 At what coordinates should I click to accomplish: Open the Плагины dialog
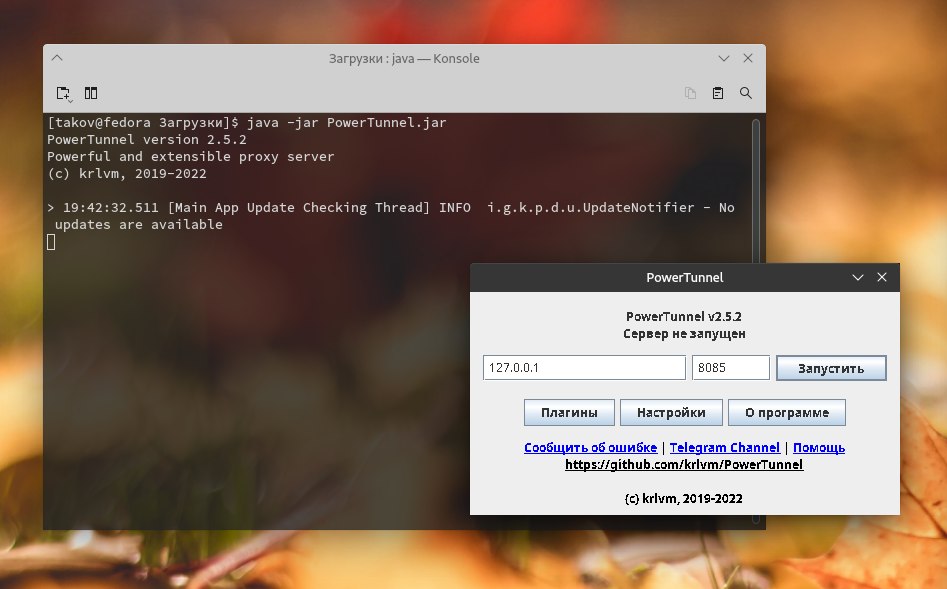(x=569, y=413)
